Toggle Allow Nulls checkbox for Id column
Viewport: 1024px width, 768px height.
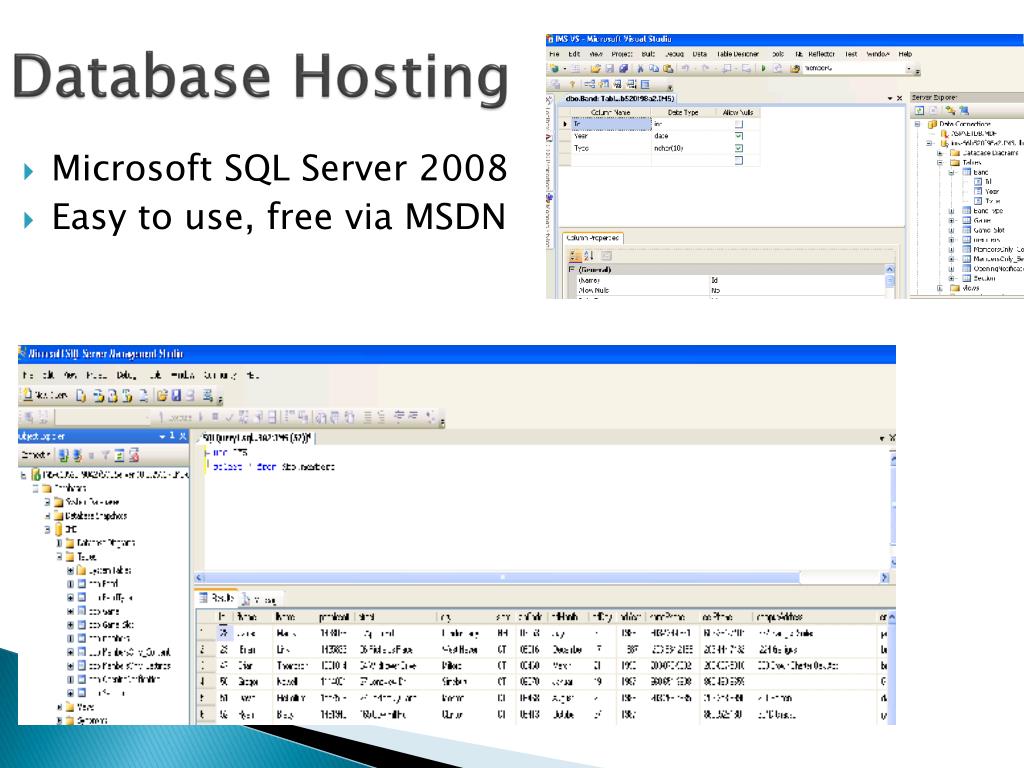(739, 123)
